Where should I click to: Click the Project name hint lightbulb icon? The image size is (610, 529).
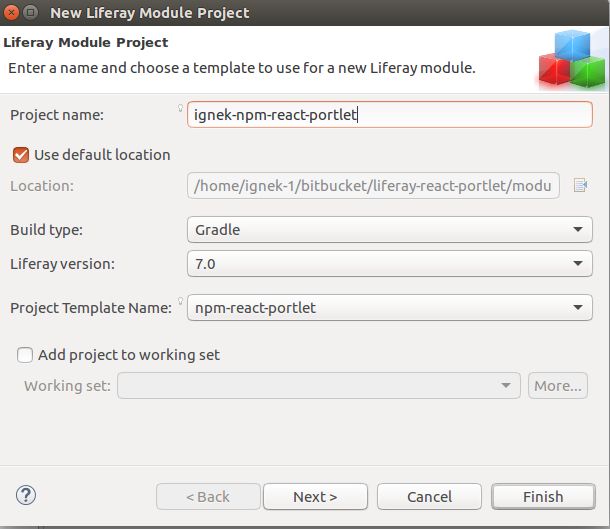tap(181, 108)
